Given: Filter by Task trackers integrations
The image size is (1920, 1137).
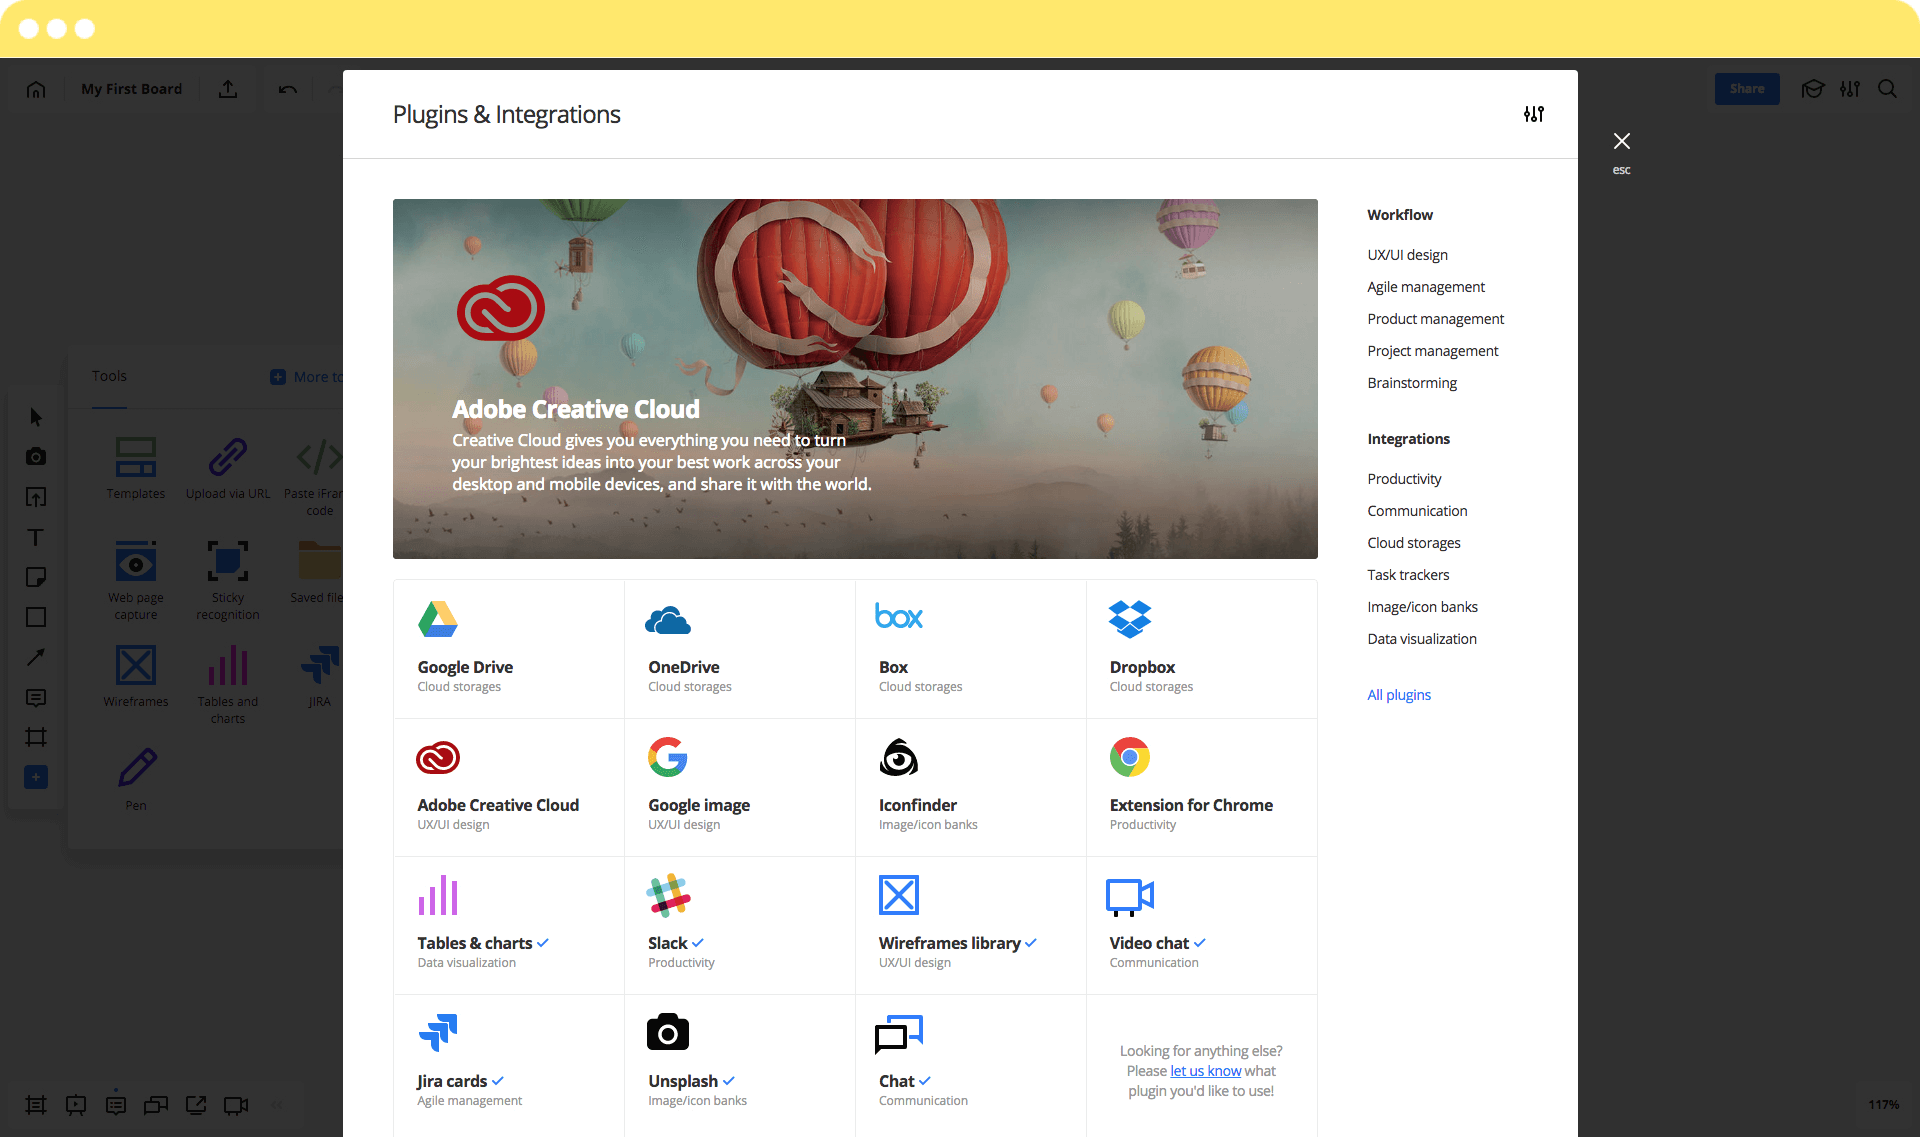Looking at the screenshot, I should click(1408, 575).
